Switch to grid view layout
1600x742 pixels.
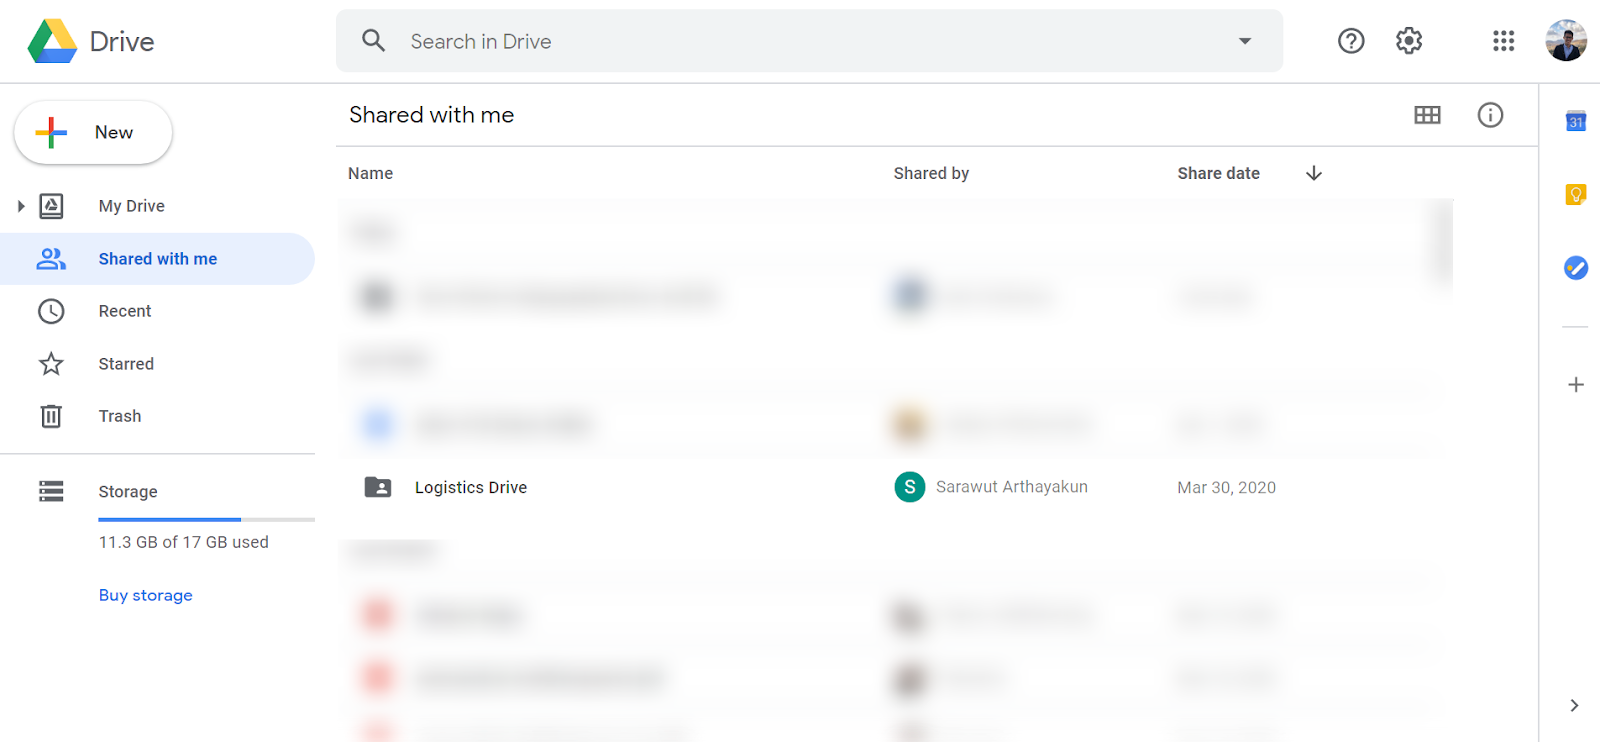click(x=1426, y=115)
